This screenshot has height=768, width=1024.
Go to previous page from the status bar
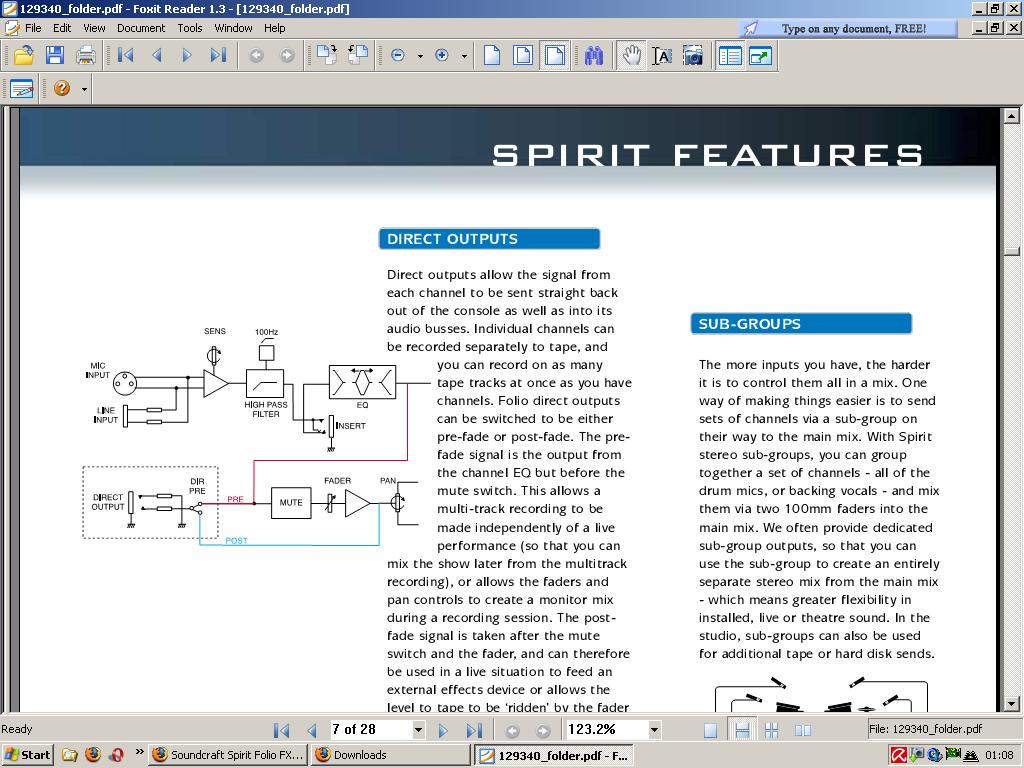[x=312, y=730]
